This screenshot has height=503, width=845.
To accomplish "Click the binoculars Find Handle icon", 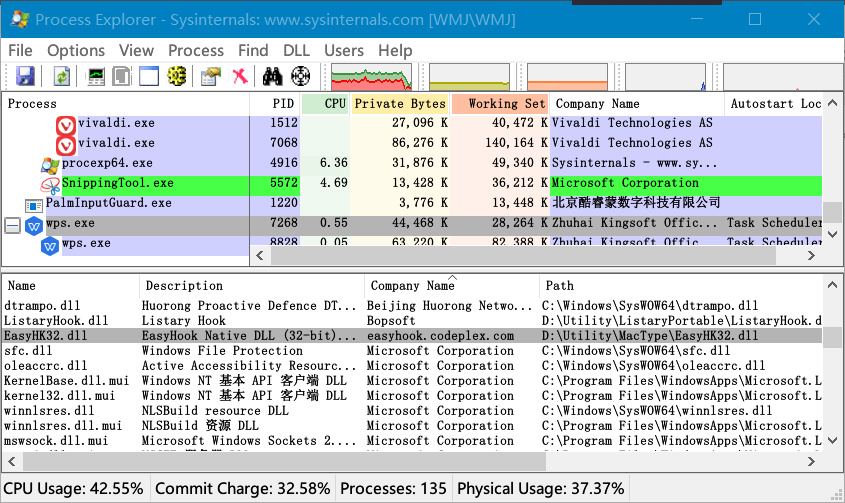I will point(273,76).
